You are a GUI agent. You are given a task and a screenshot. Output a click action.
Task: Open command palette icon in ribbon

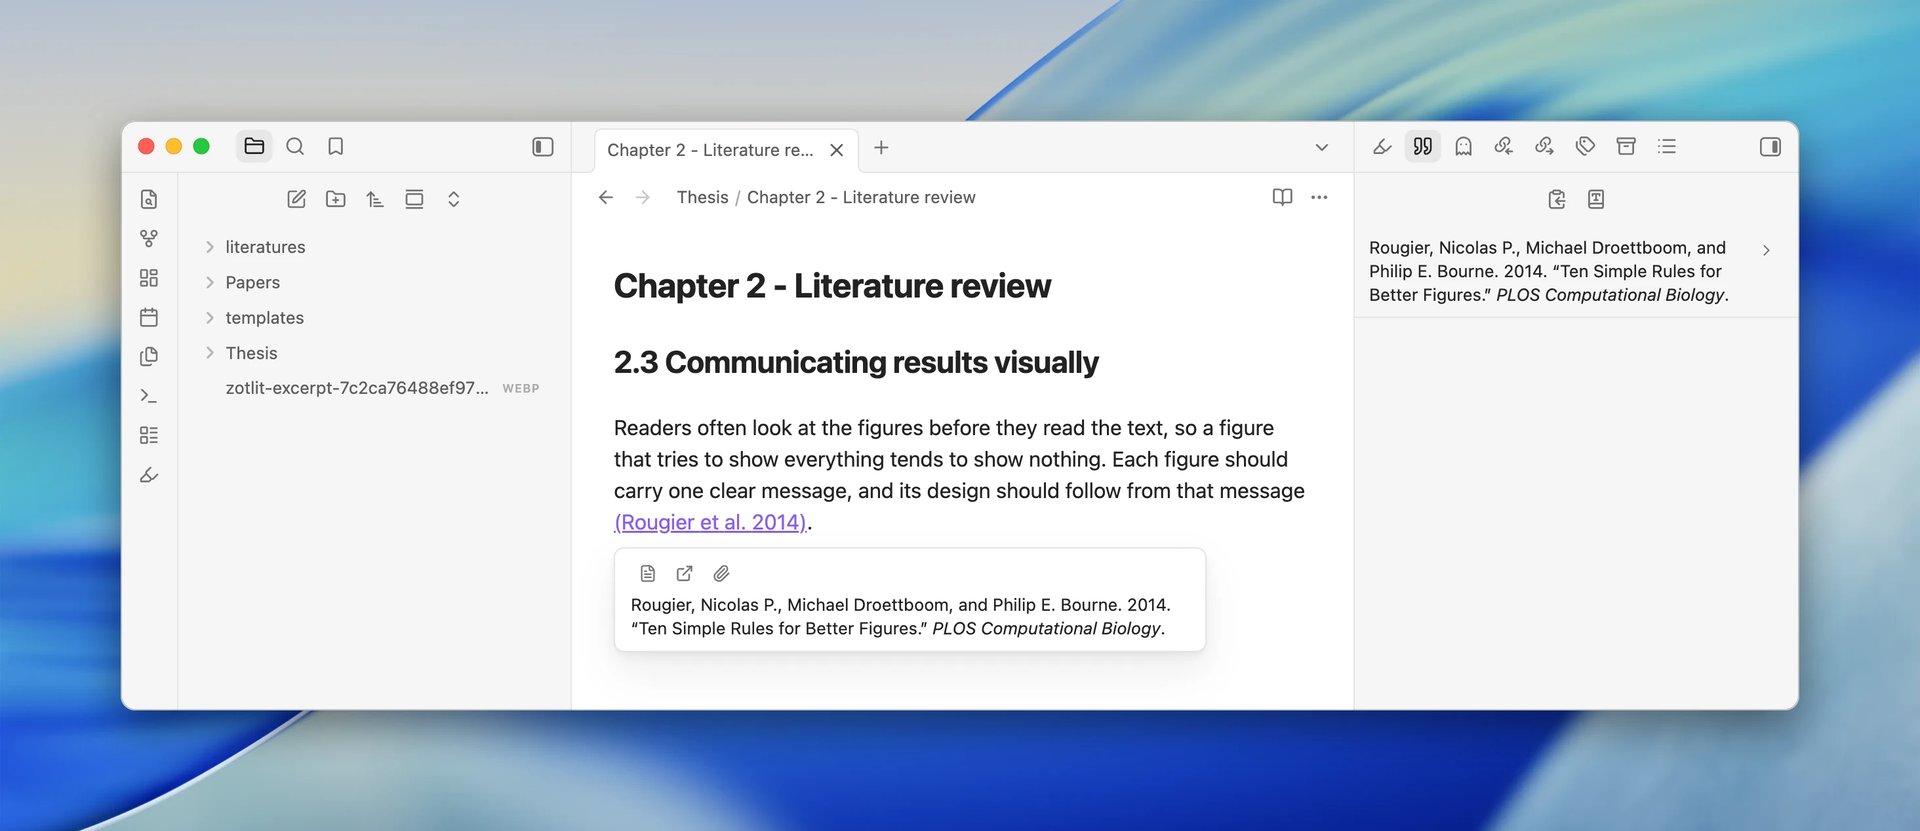149,396
